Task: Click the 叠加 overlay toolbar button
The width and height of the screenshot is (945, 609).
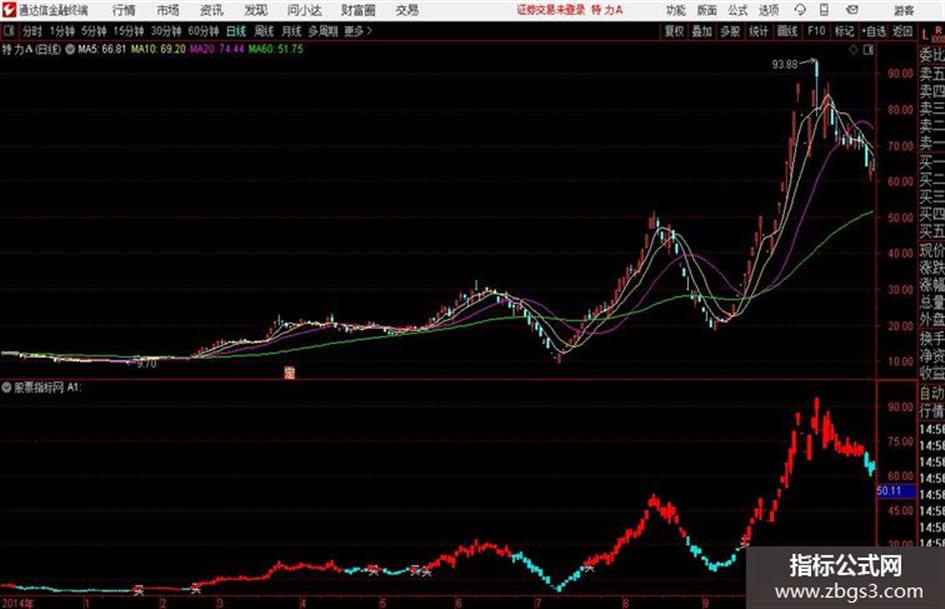Action: click(x=702, y=31)
